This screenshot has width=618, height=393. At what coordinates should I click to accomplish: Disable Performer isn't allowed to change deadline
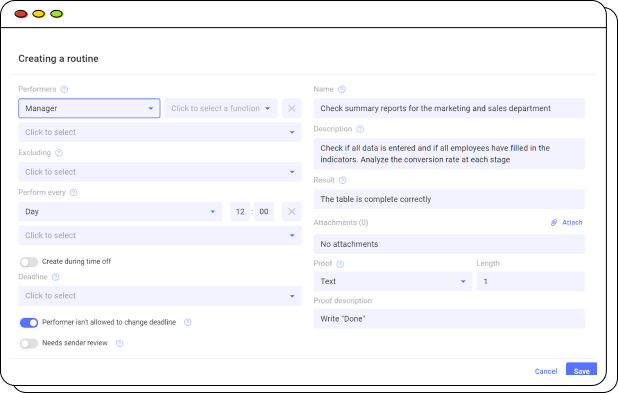[x=29, y=323]
